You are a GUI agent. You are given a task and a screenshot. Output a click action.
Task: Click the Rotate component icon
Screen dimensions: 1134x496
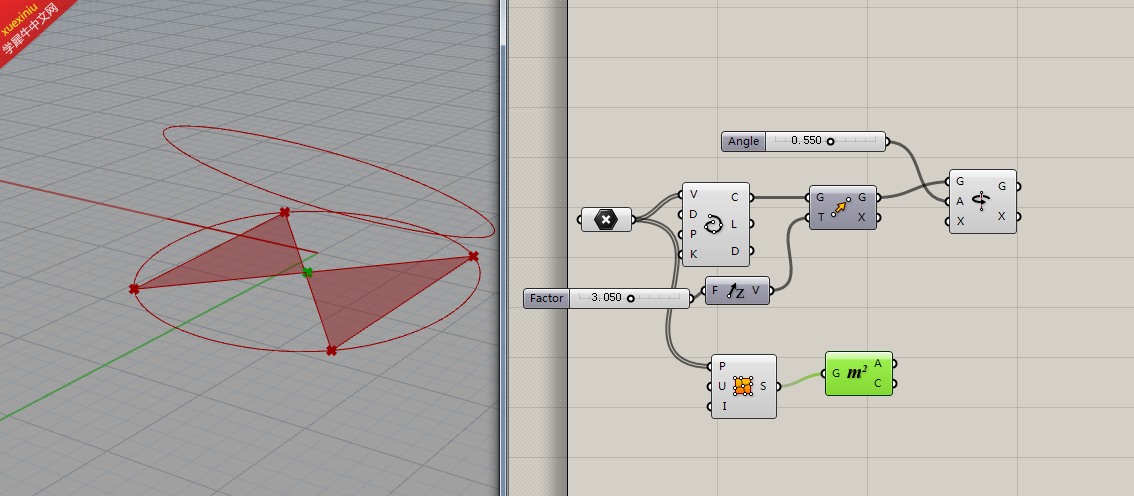coord(981,201)
